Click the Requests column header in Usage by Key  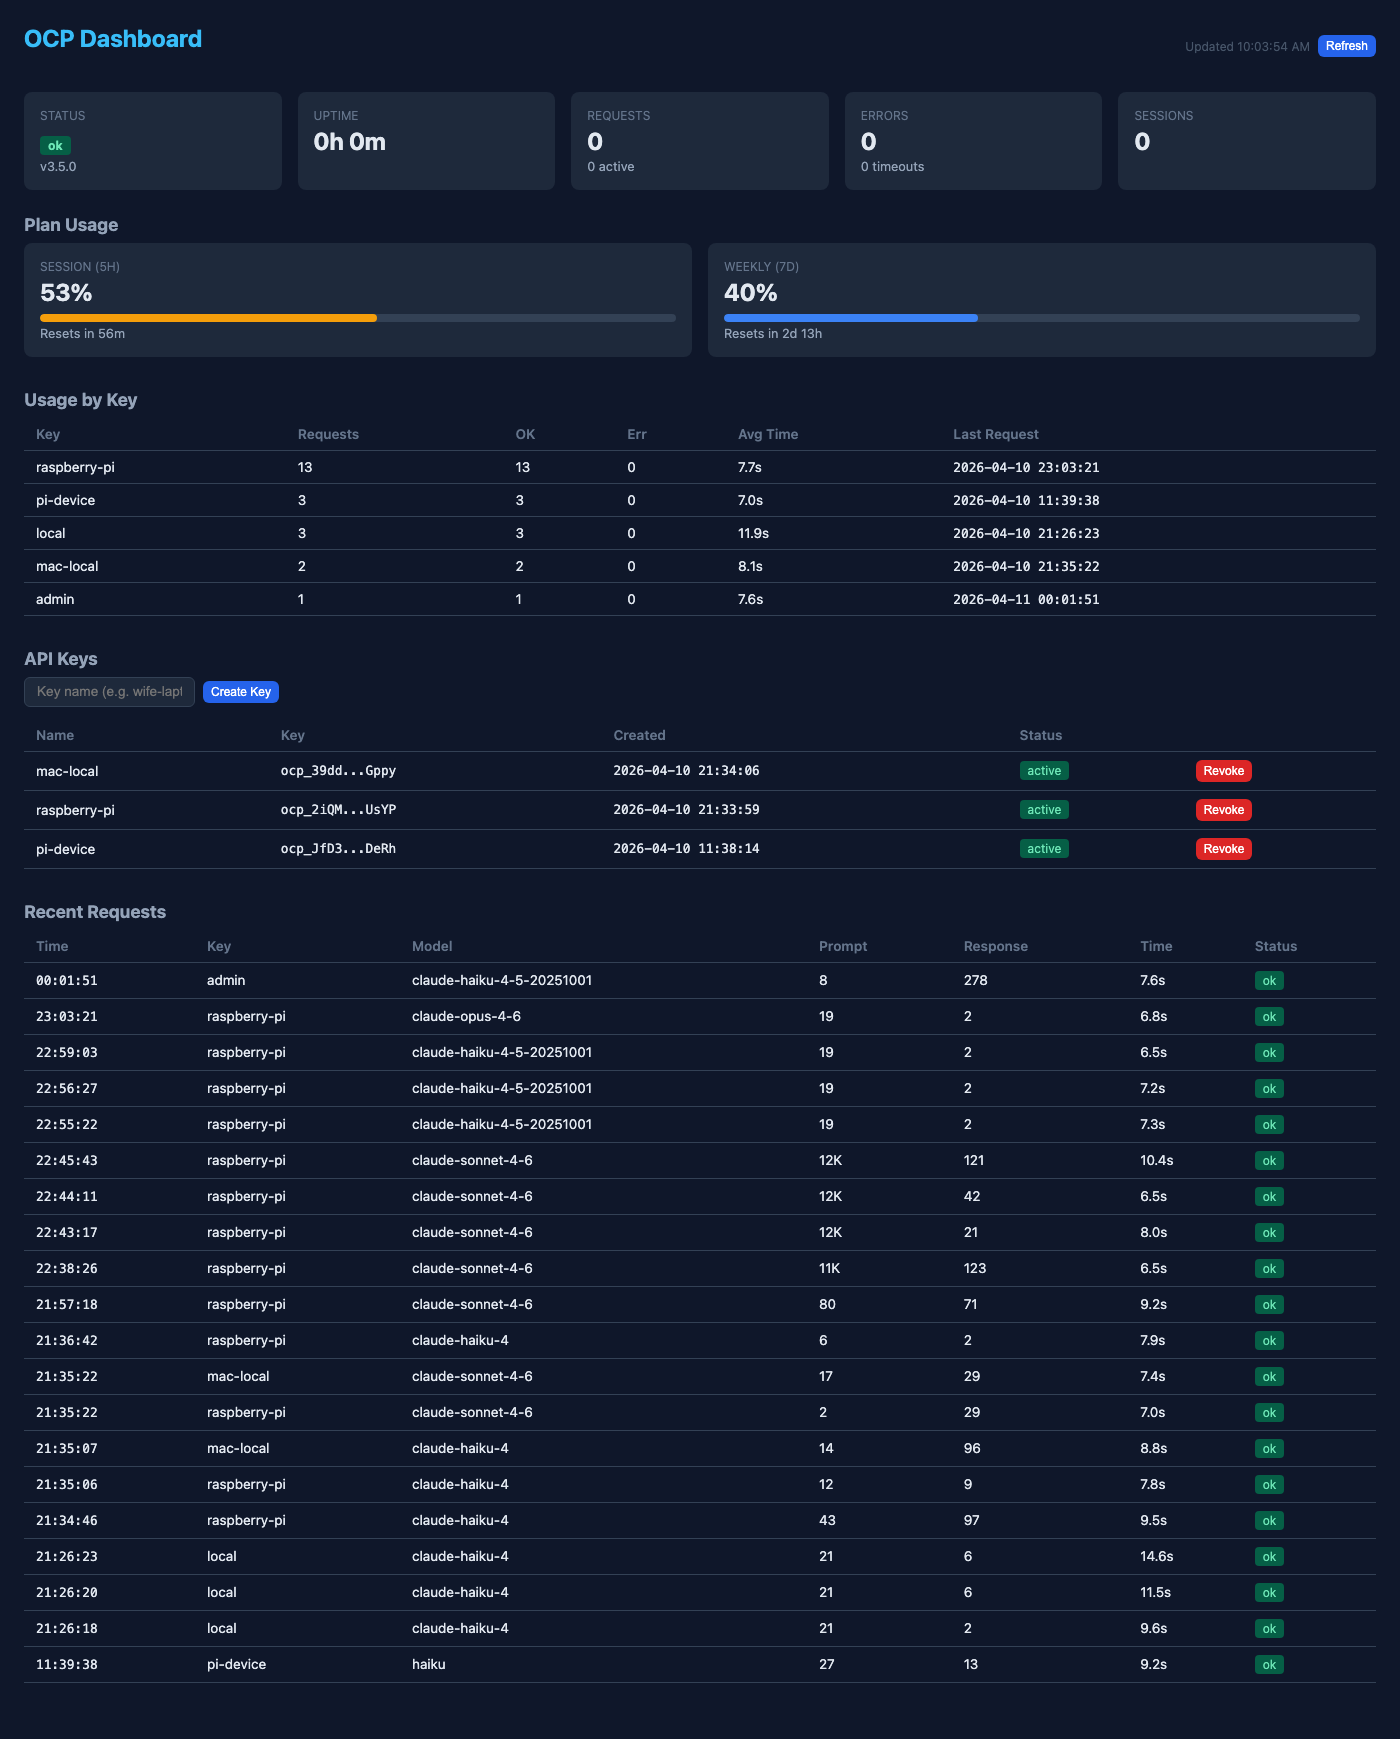pos(328,435)
